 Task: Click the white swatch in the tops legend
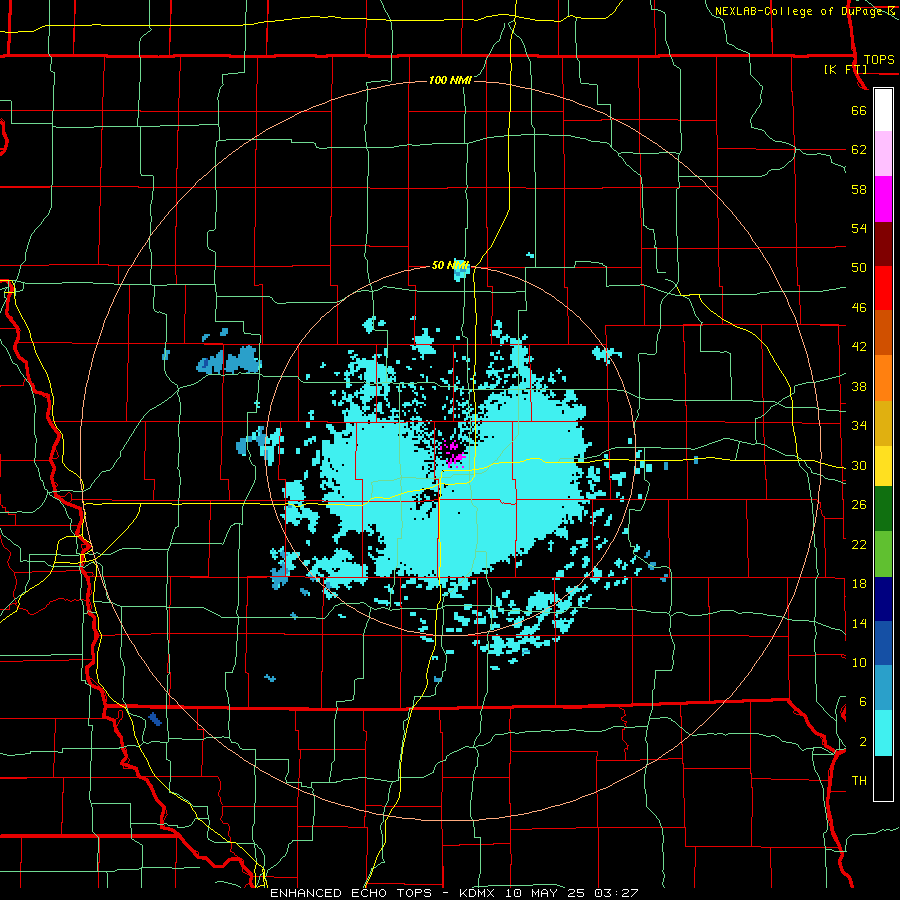click(883, 110)
